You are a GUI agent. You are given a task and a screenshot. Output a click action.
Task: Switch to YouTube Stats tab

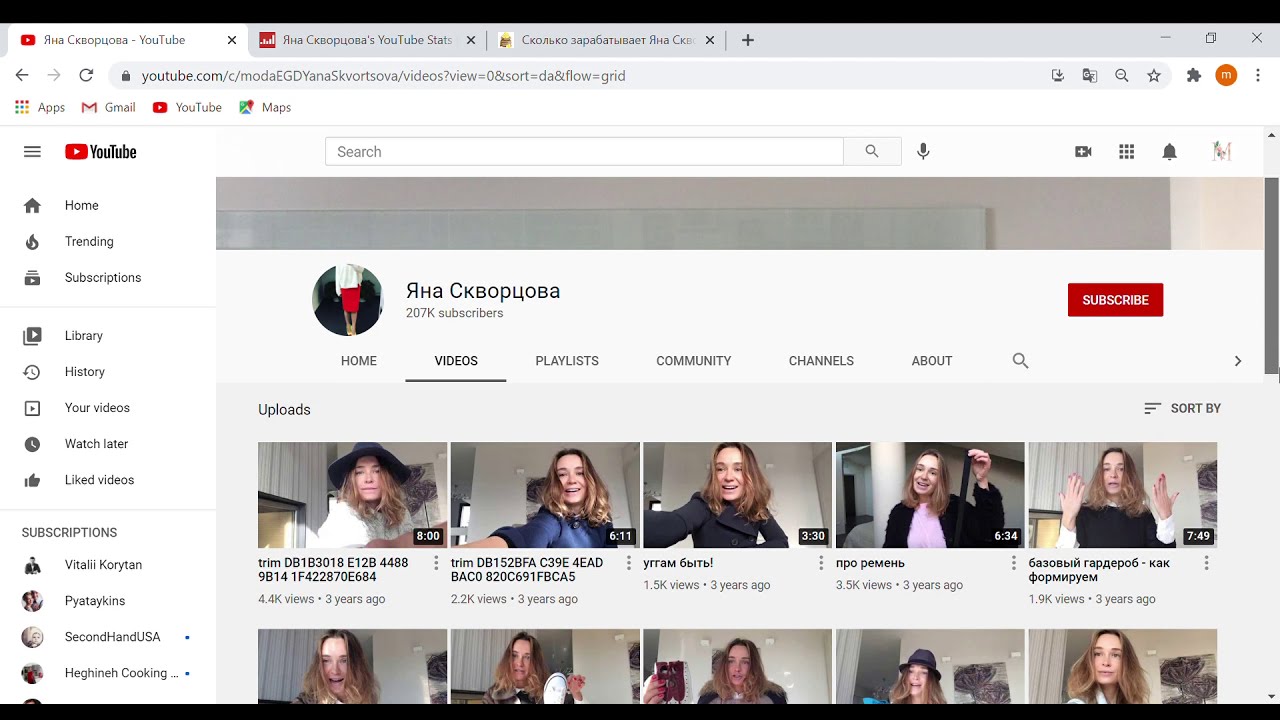click(x=368, y=40)
